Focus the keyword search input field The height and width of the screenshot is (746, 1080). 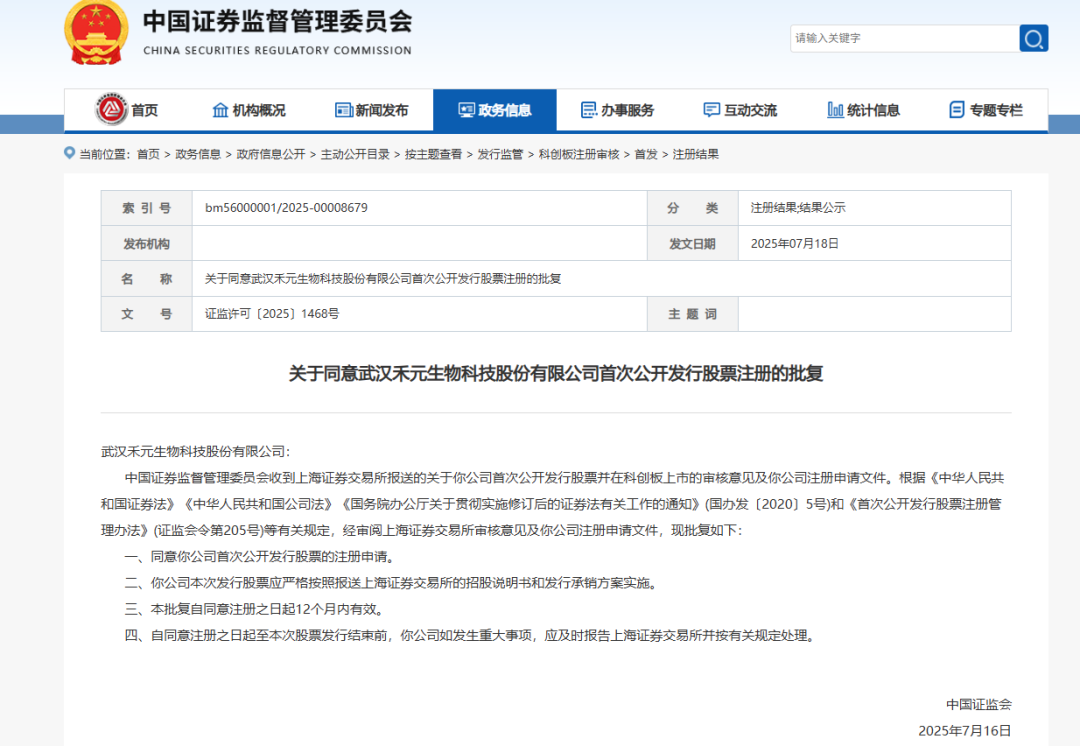pos(903,38)
